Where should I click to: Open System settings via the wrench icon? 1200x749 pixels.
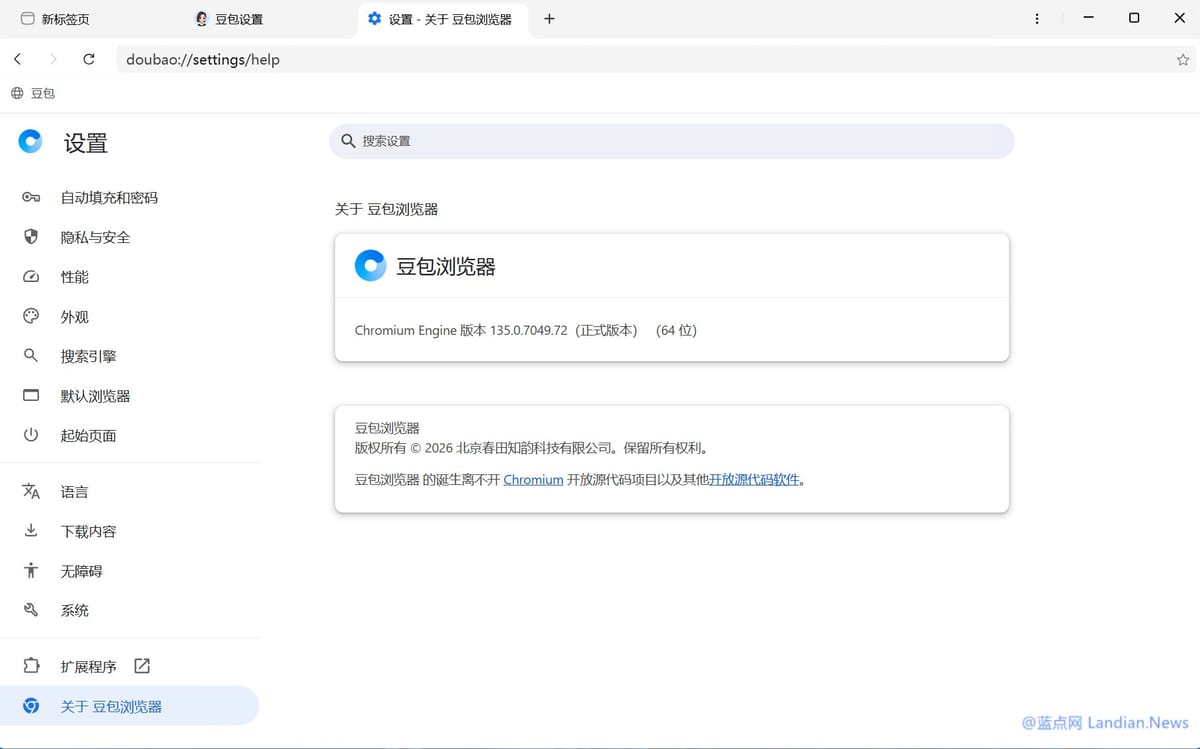point(31,610)
